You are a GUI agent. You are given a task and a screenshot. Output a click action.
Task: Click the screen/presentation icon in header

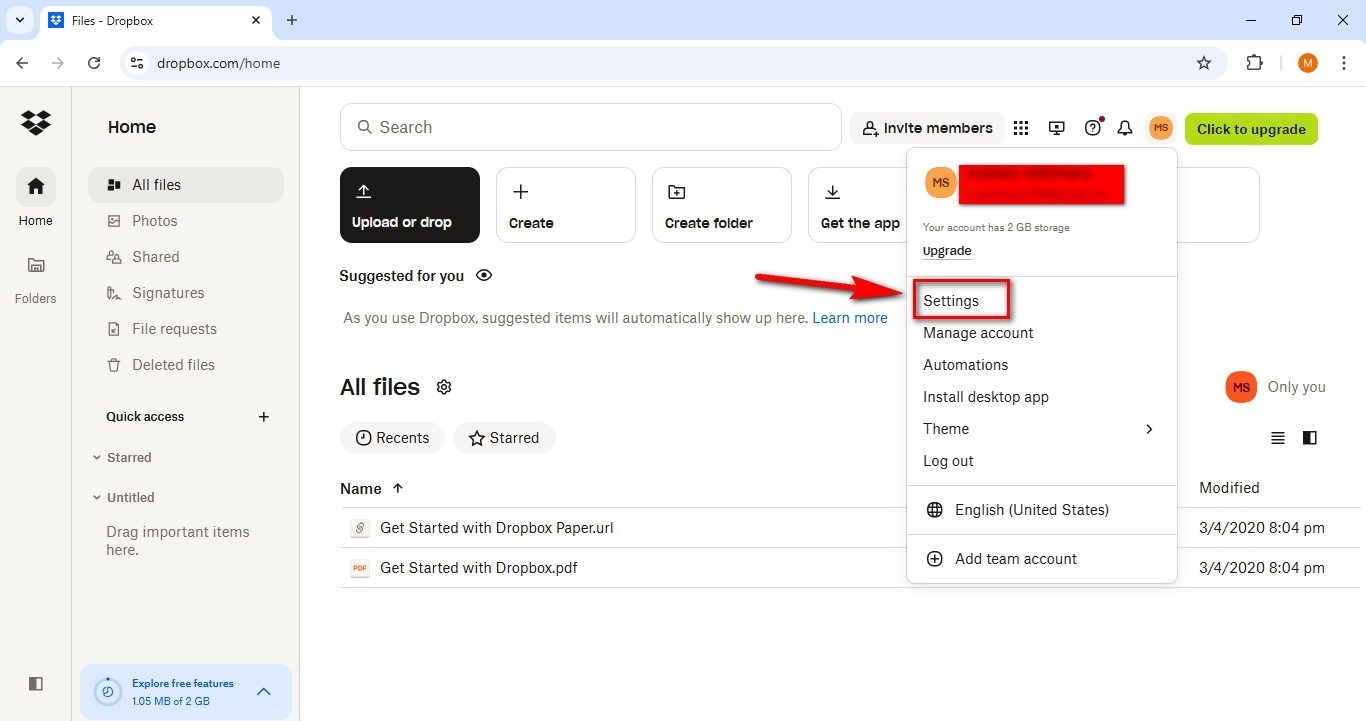(1057, 128)
